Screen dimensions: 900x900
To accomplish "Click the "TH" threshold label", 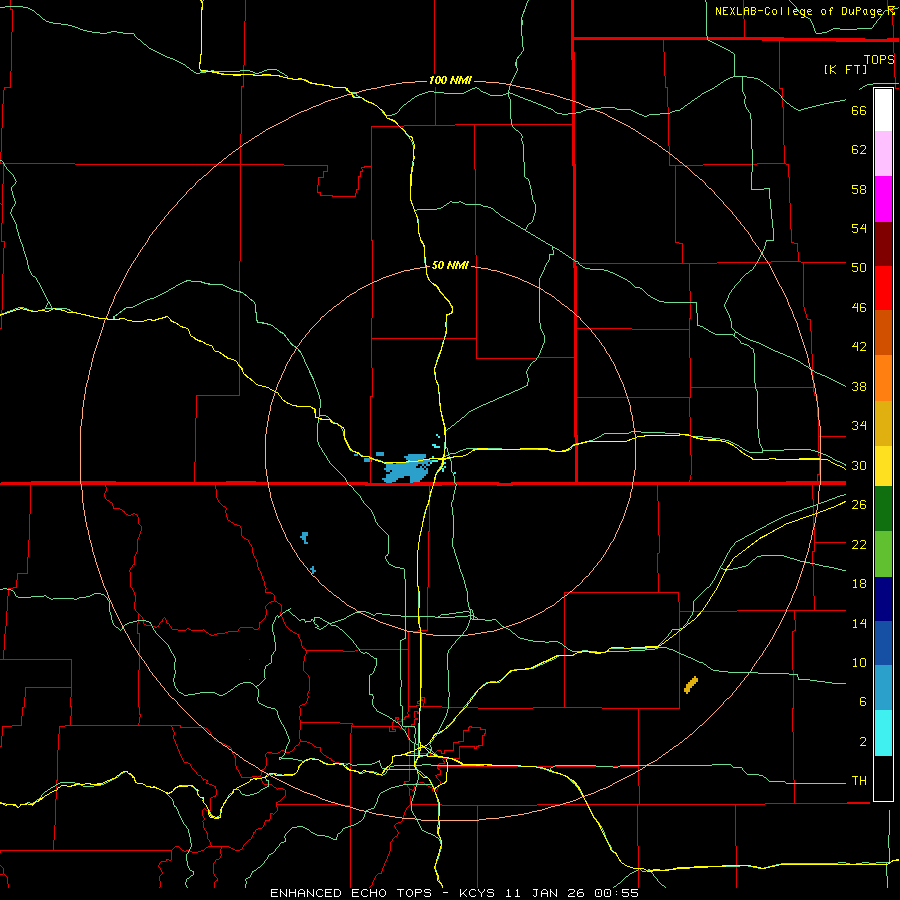I will point(859,781).
